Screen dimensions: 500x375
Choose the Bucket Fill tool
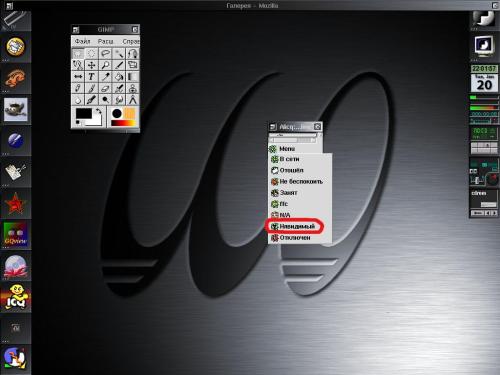tap(119, 77)
